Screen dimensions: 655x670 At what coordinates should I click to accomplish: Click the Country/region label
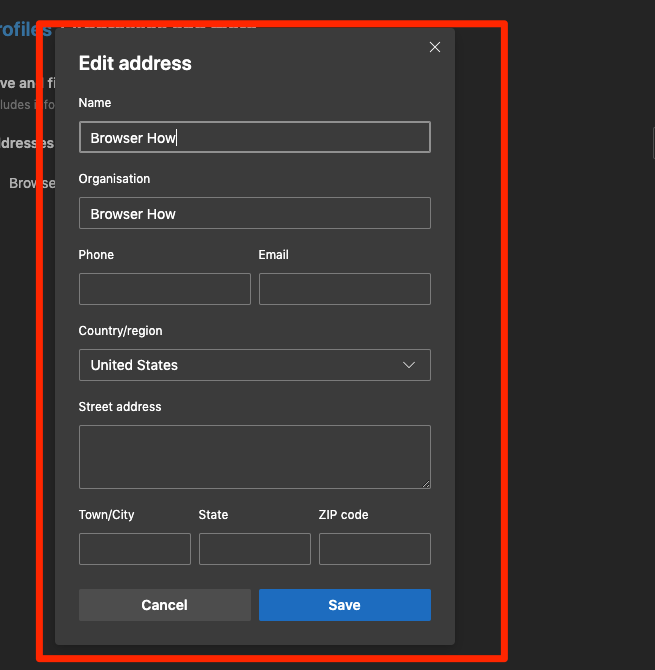tap(120, 331)
